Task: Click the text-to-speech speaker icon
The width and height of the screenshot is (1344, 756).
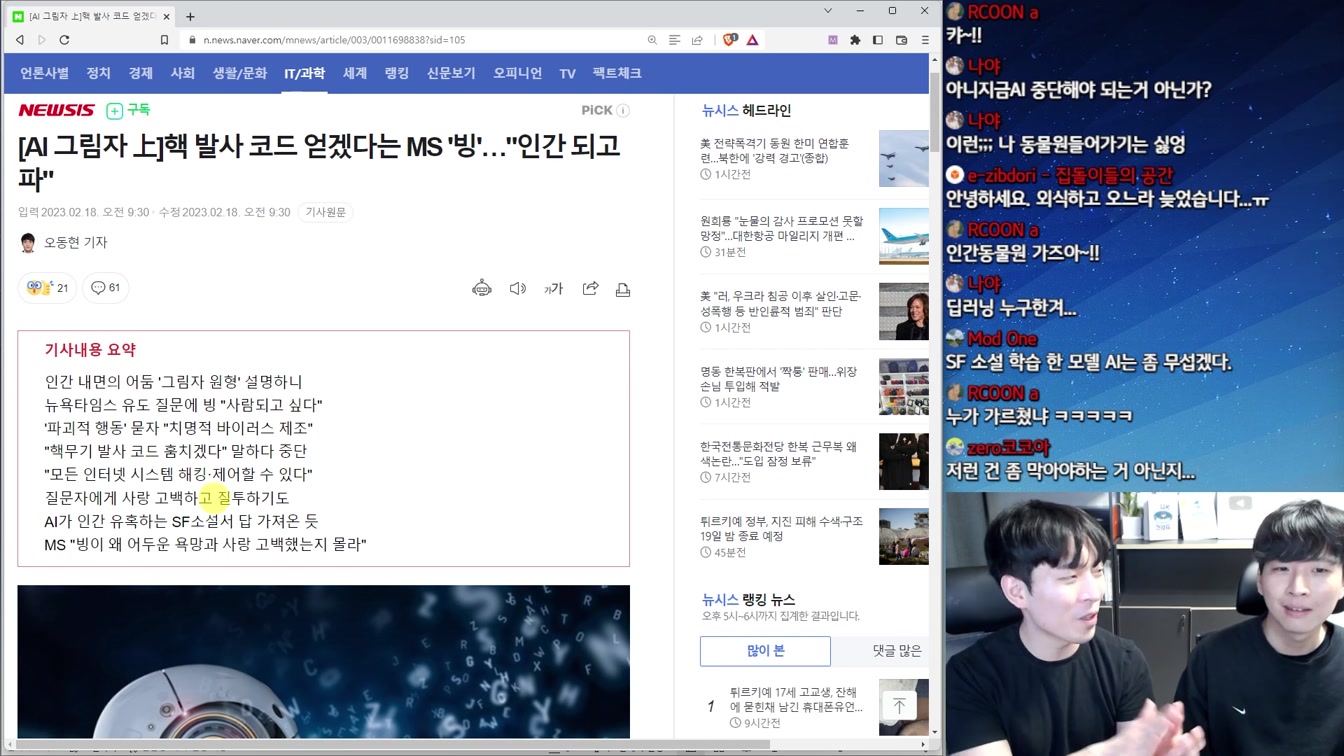Action: click(518, 289)
